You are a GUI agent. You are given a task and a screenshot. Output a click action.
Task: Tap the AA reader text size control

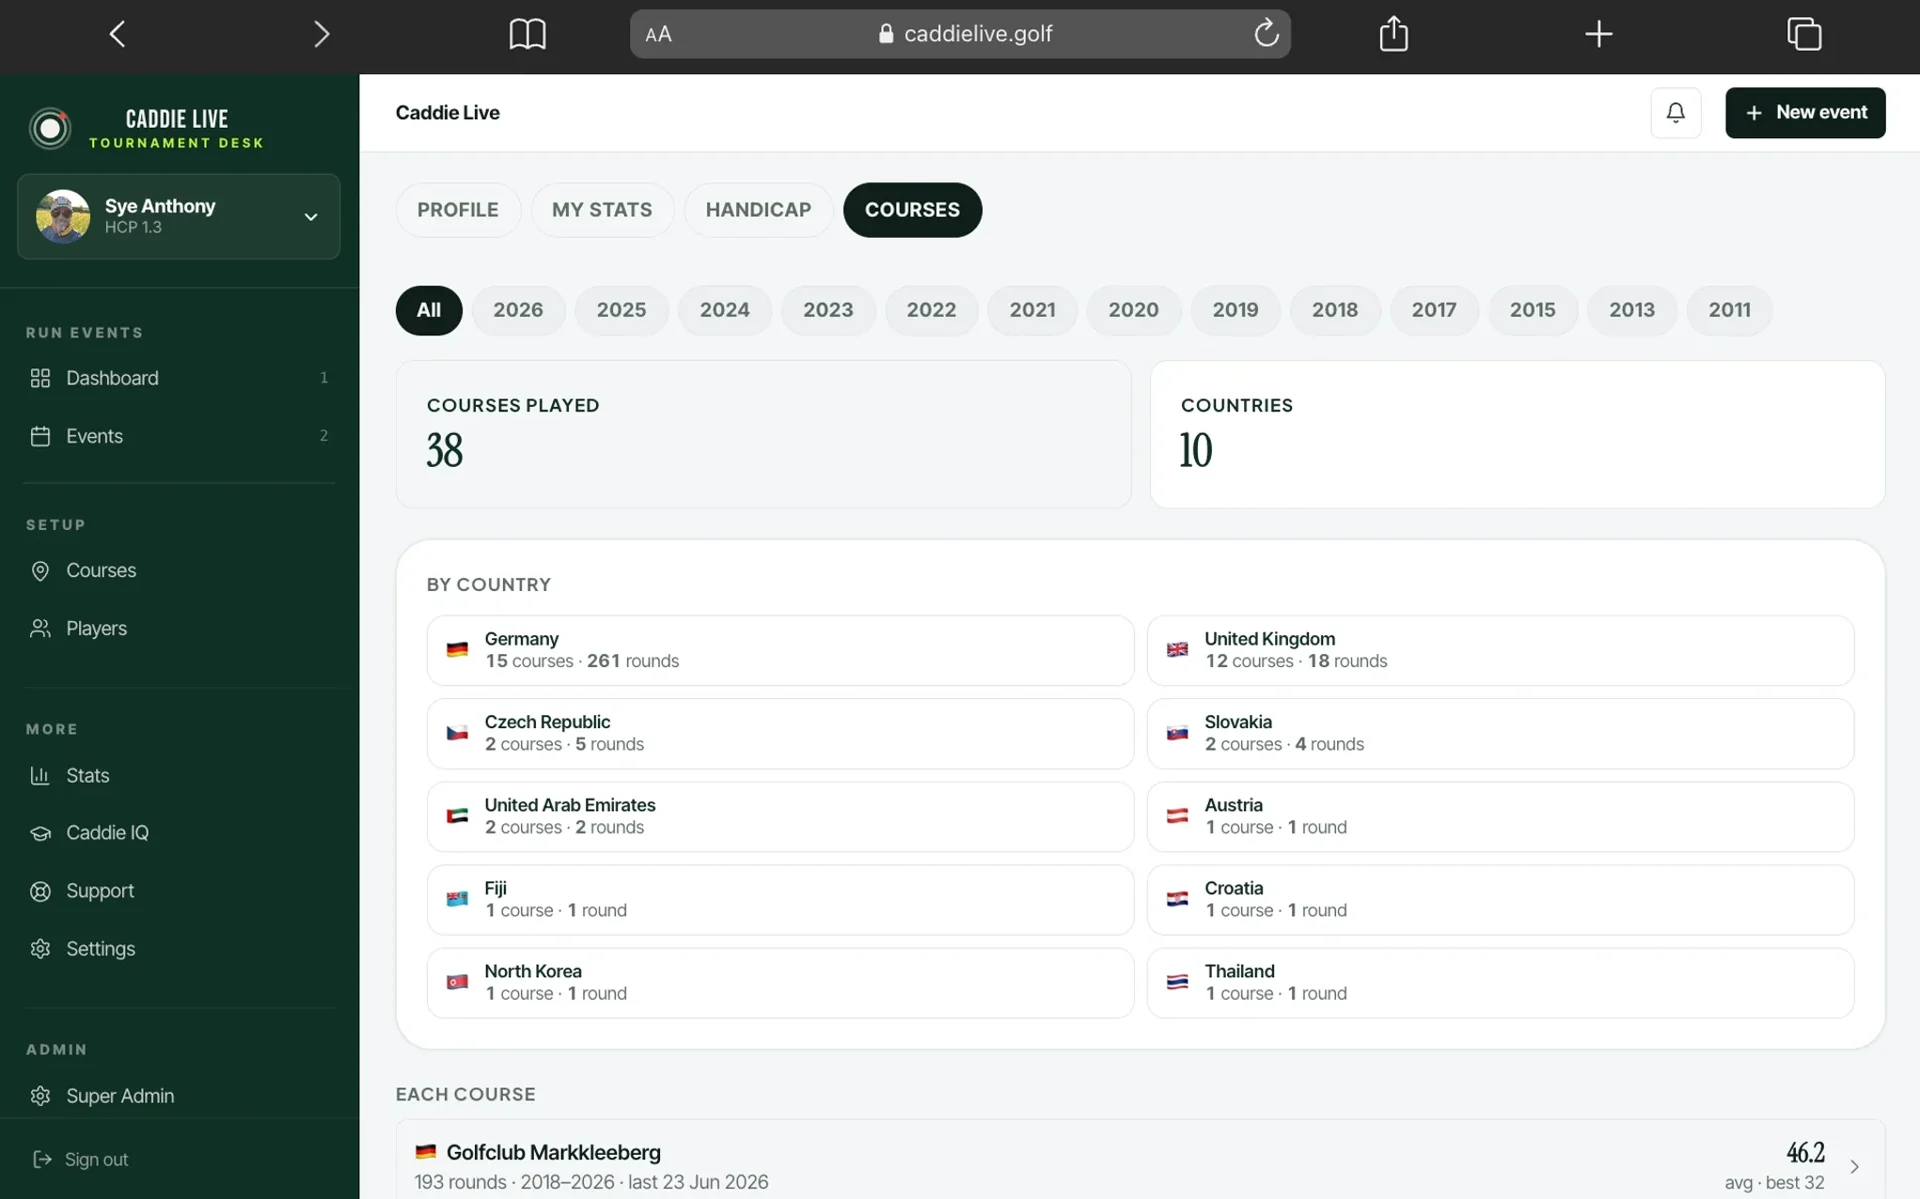pos(658,34)
